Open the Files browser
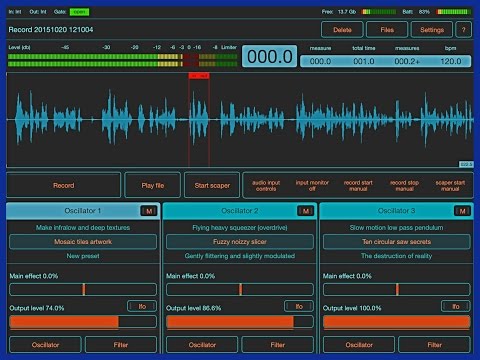The height and width of the screenshot is (360, 480). [x=387, y=30]
